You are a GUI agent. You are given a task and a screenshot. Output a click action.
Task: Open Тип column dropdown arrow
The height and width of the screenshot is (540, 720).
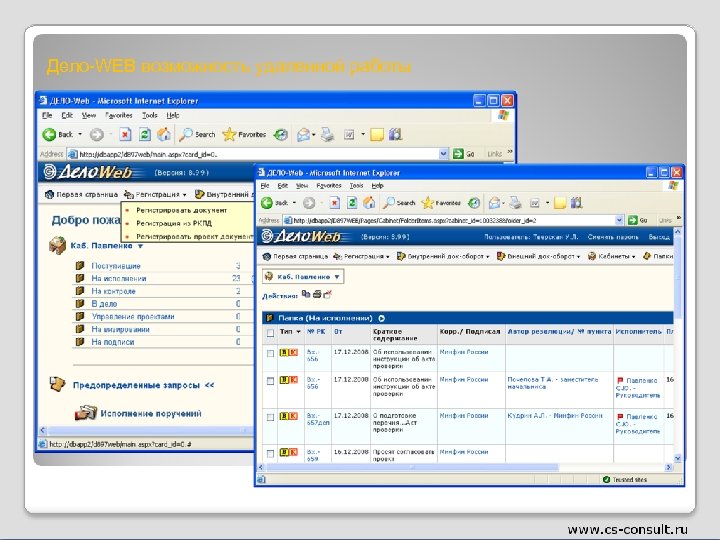[x=298, y=332]
